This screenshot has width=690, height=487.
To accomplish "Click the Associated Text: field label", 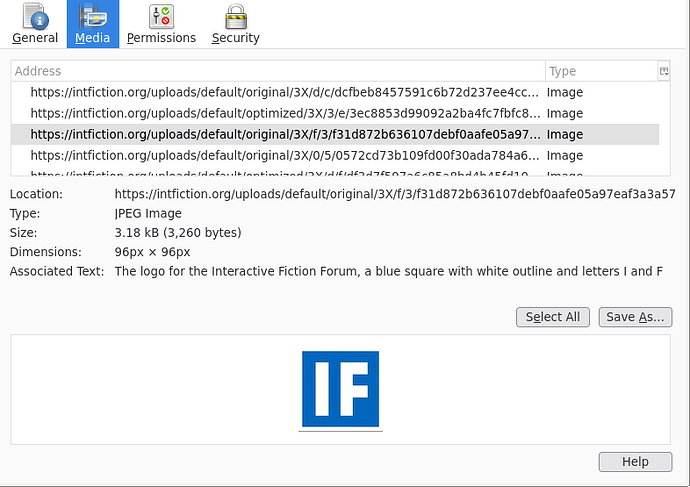I will coord(57,271).
